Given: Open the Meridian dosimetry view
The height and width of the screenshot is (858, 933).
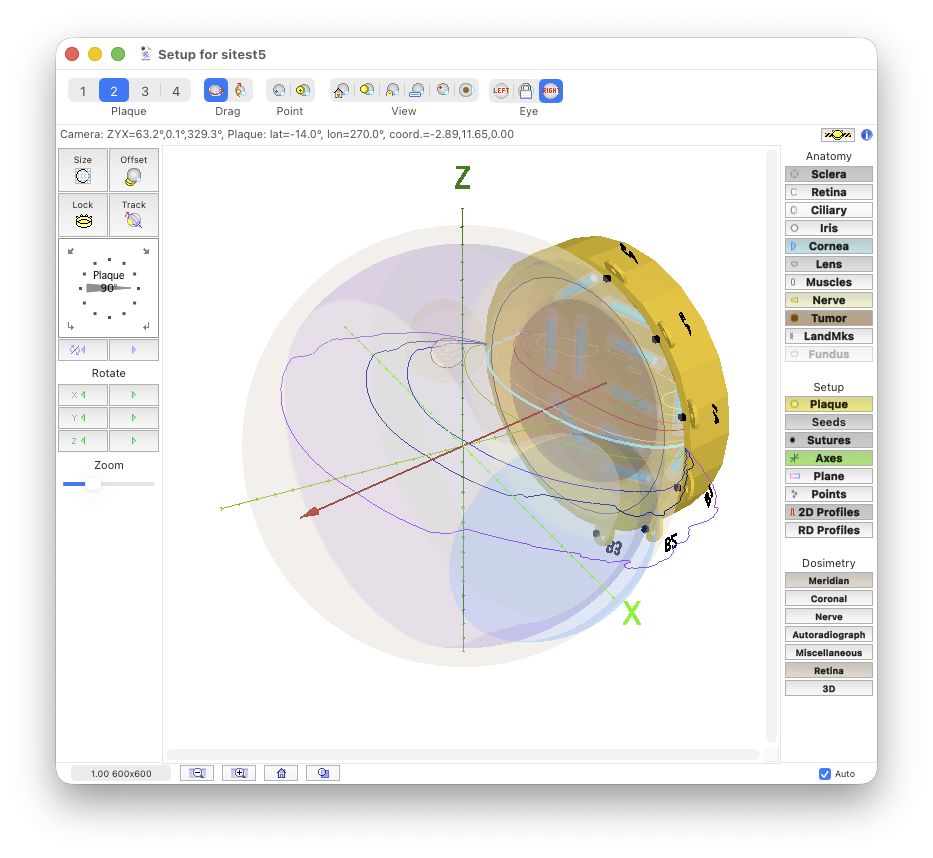Looking at the screenshot, I should point(828,580).
